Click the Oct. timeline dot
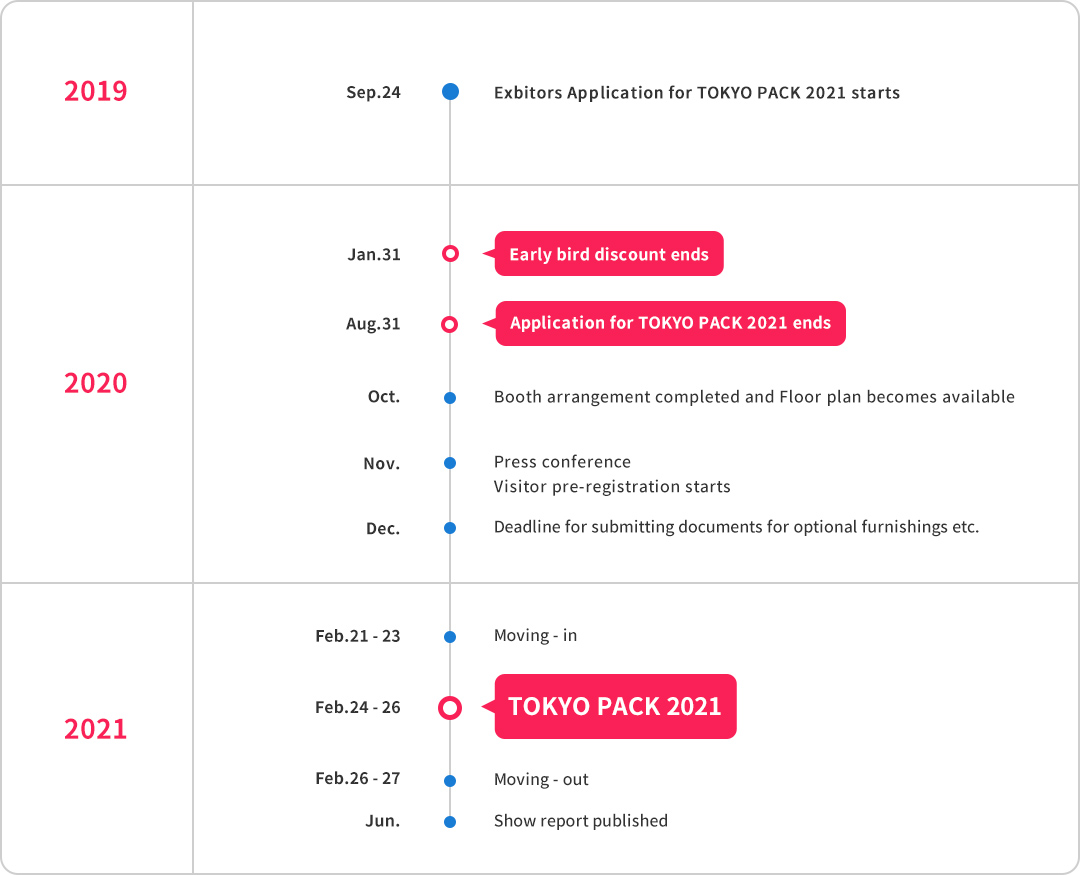 tap(450, 398)
